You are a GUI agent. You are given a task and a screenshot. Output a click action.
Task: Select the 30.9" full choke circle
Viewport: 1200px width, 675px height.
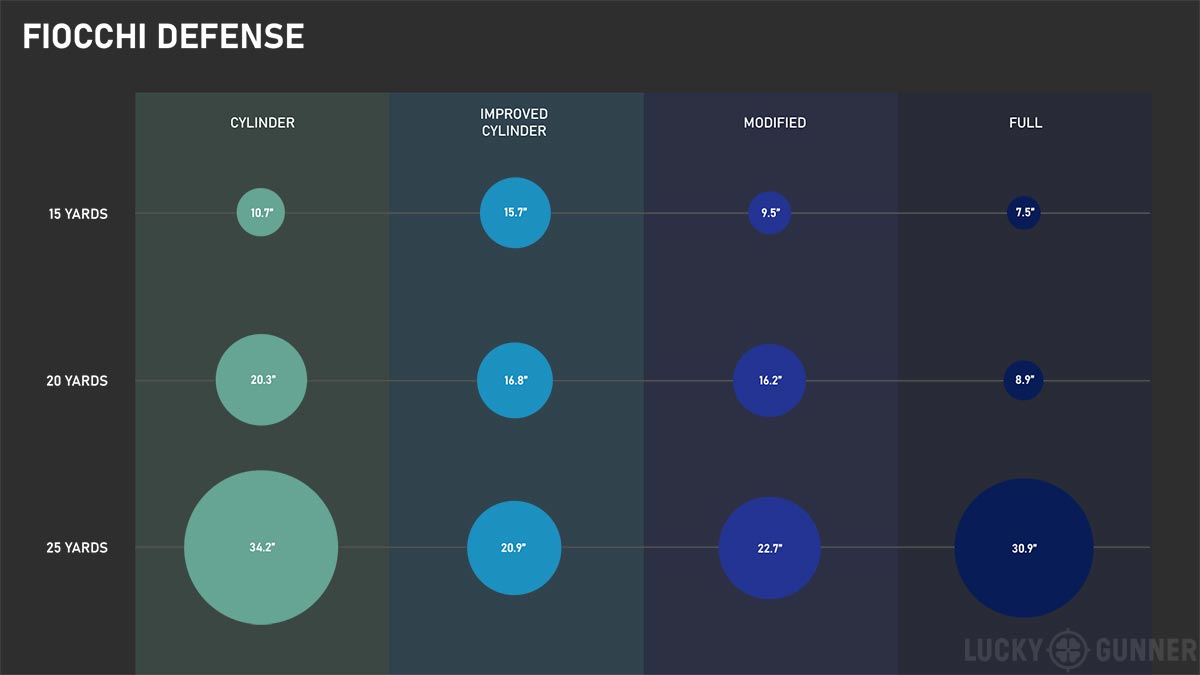tap(1024, 548)
